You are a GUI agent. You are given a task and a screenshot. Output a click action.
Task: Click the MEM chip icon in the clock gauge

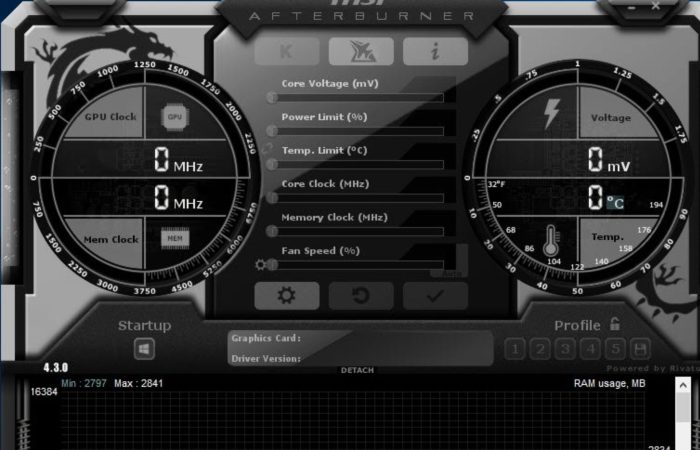point(175,238)
